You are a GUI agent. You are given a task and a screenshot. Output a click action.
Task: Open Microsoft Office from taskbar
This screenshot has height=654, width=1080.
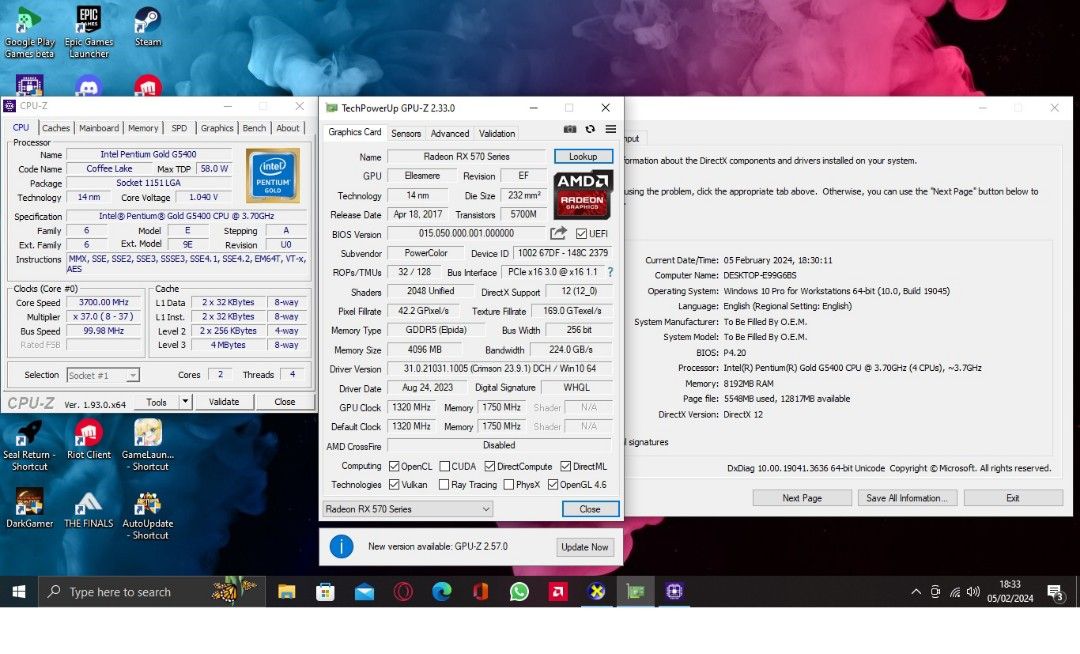(x=480, y=591)
